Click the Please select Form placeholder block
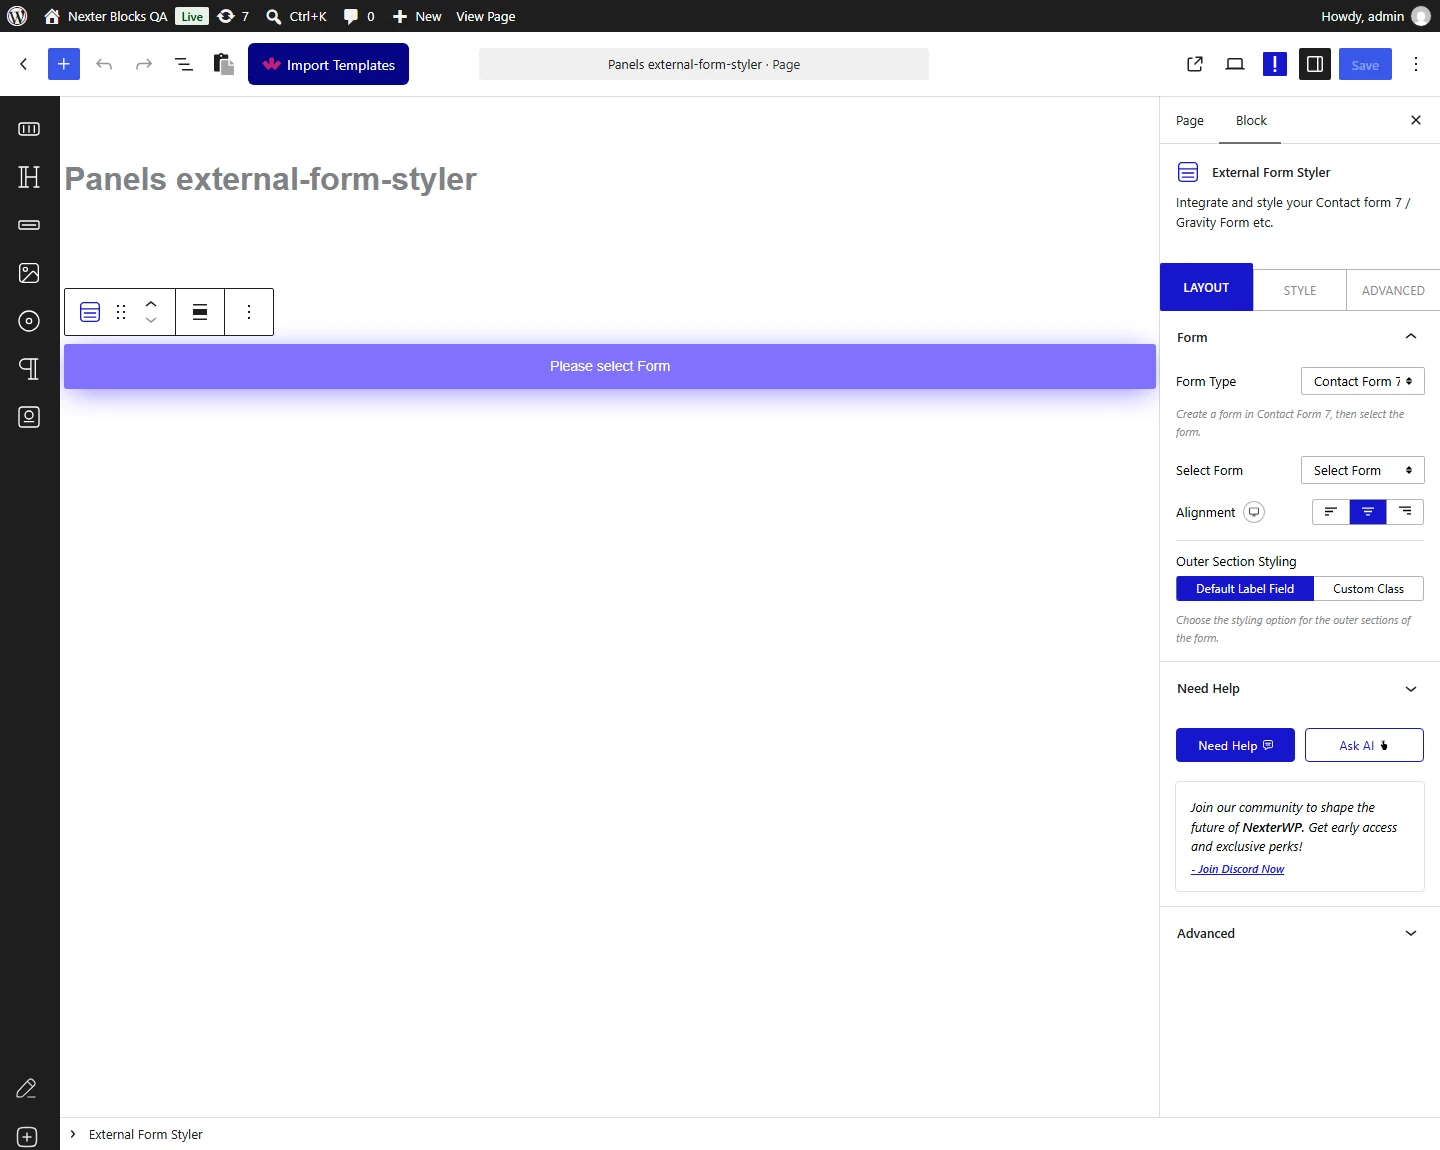 click(x=610, y=366)
